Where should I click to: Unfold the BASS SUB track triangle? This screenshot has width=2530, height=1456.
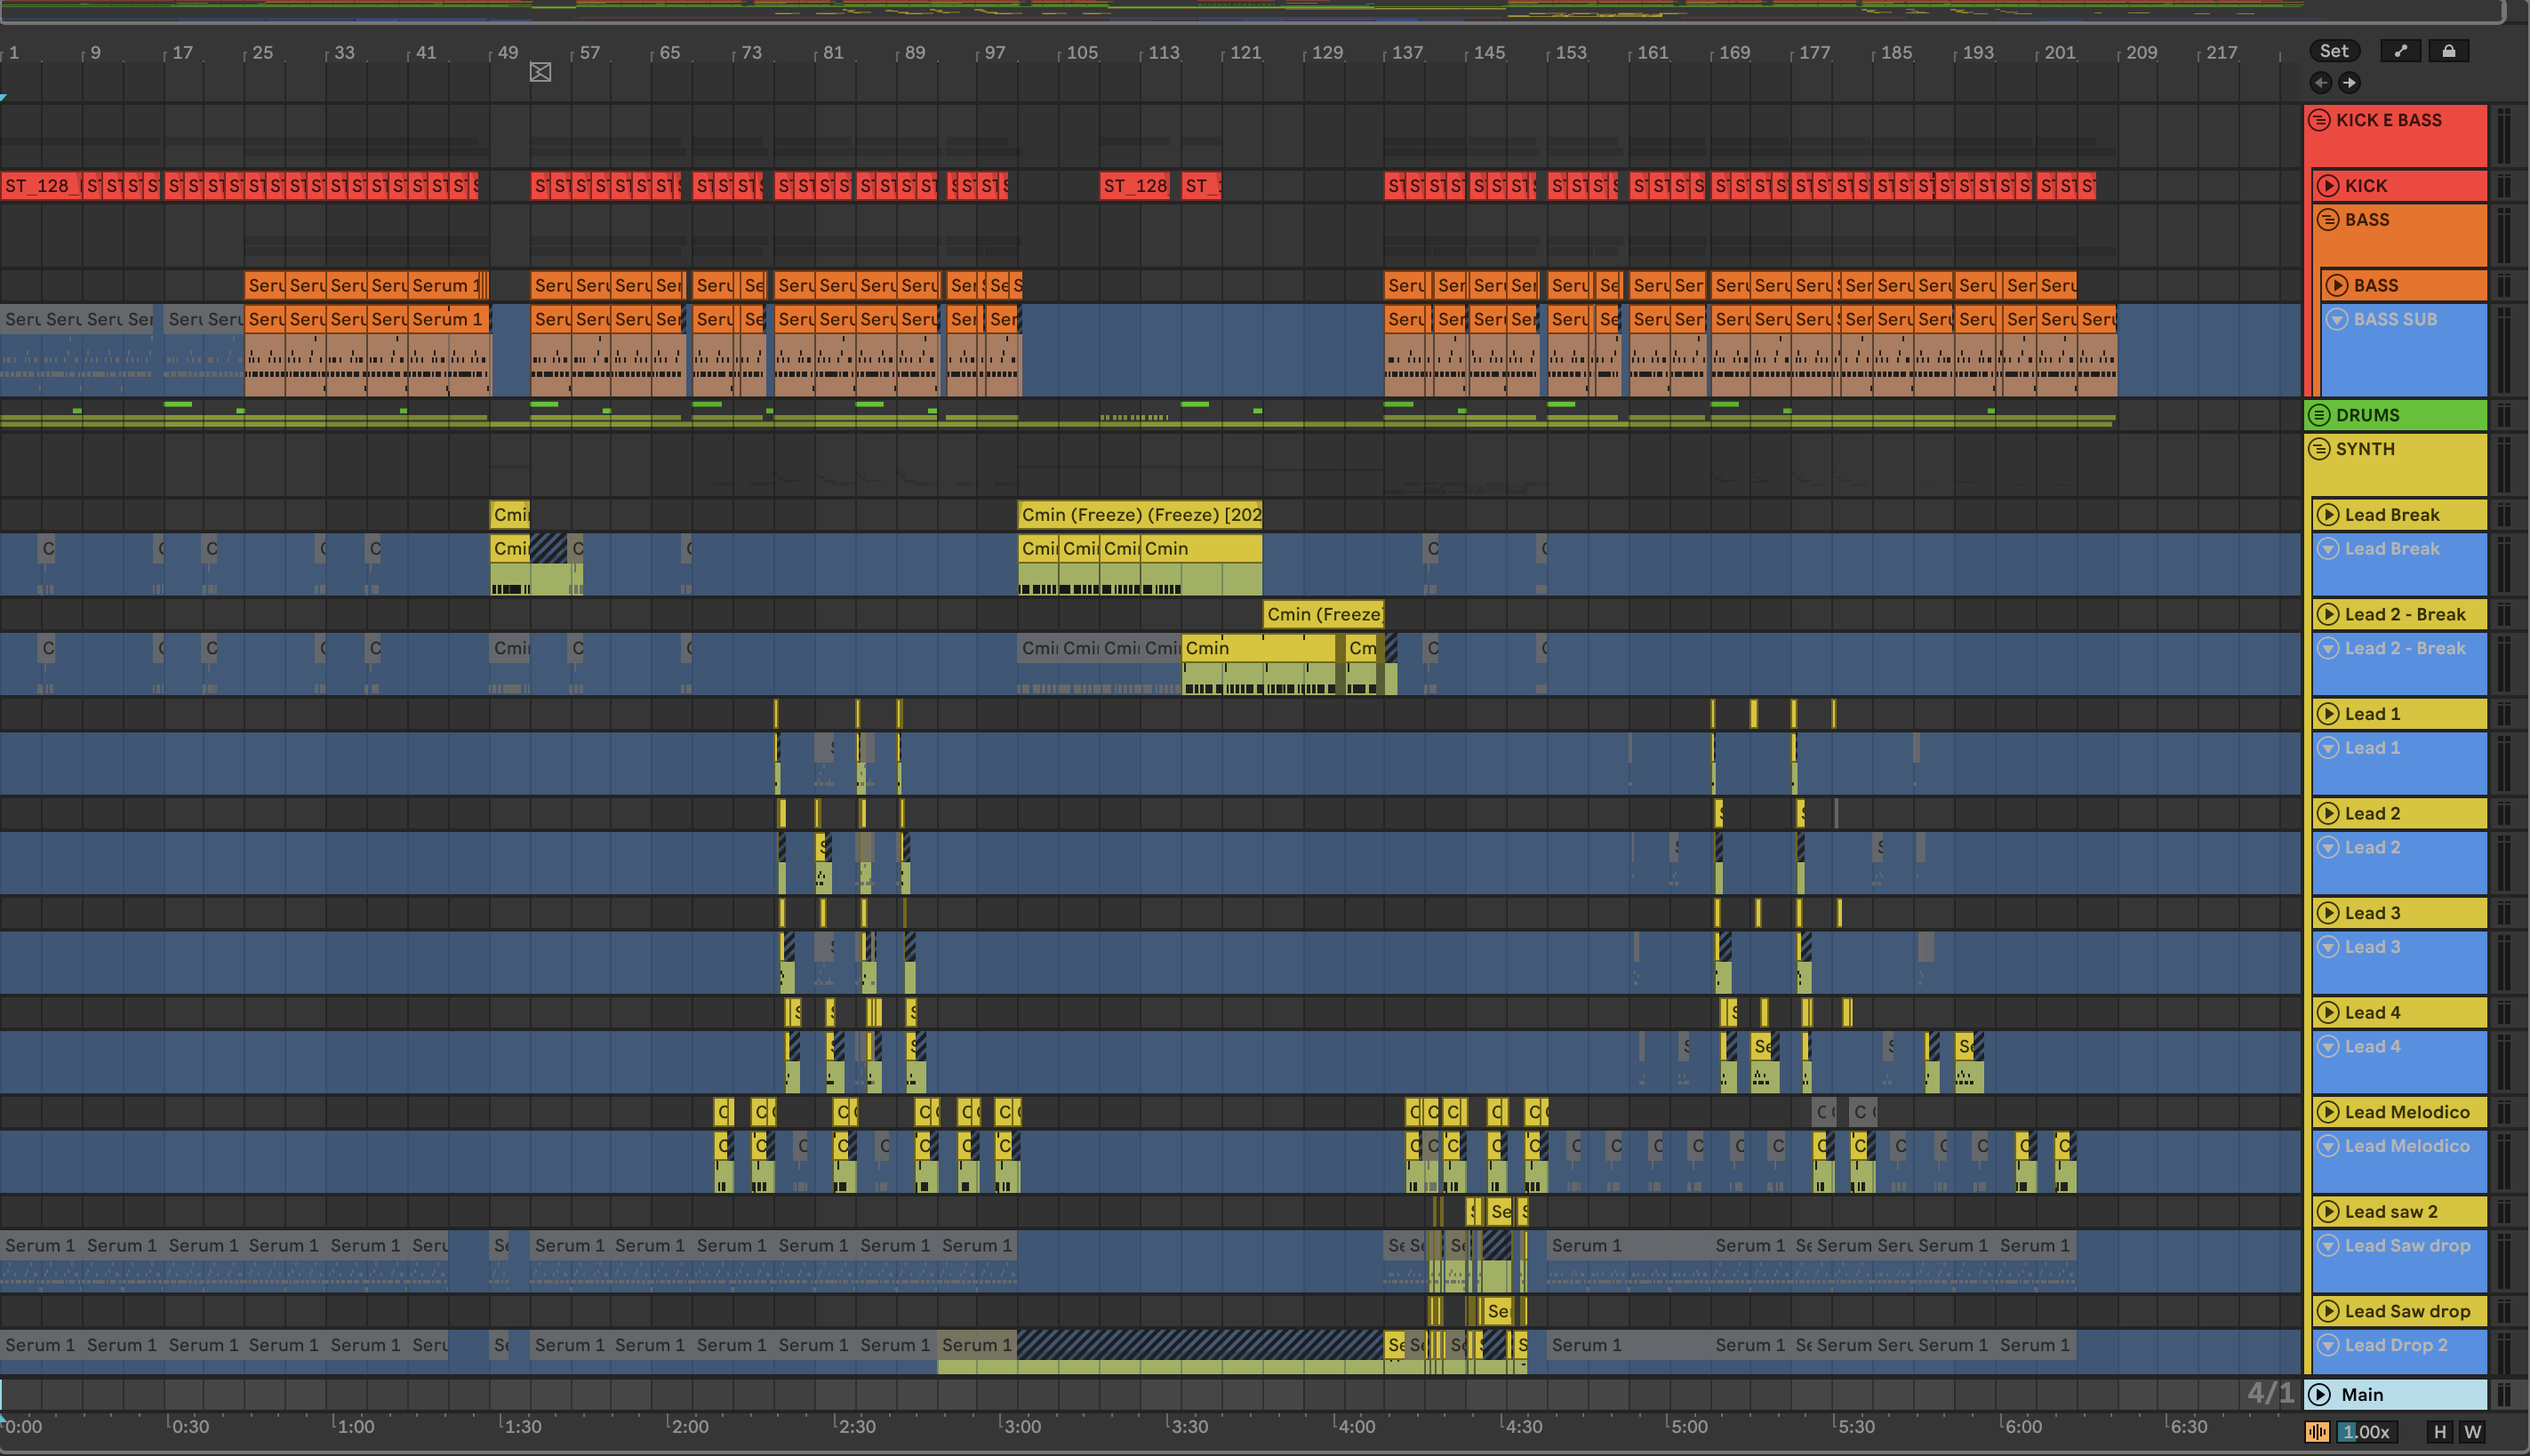coord(2337,320)
